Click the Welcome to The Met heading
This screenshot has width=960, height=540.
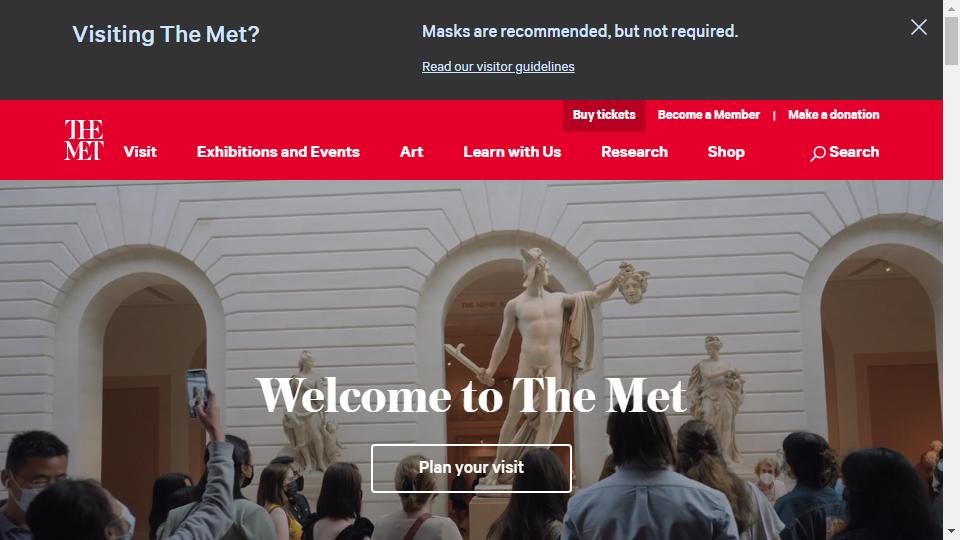click(471, 397)
